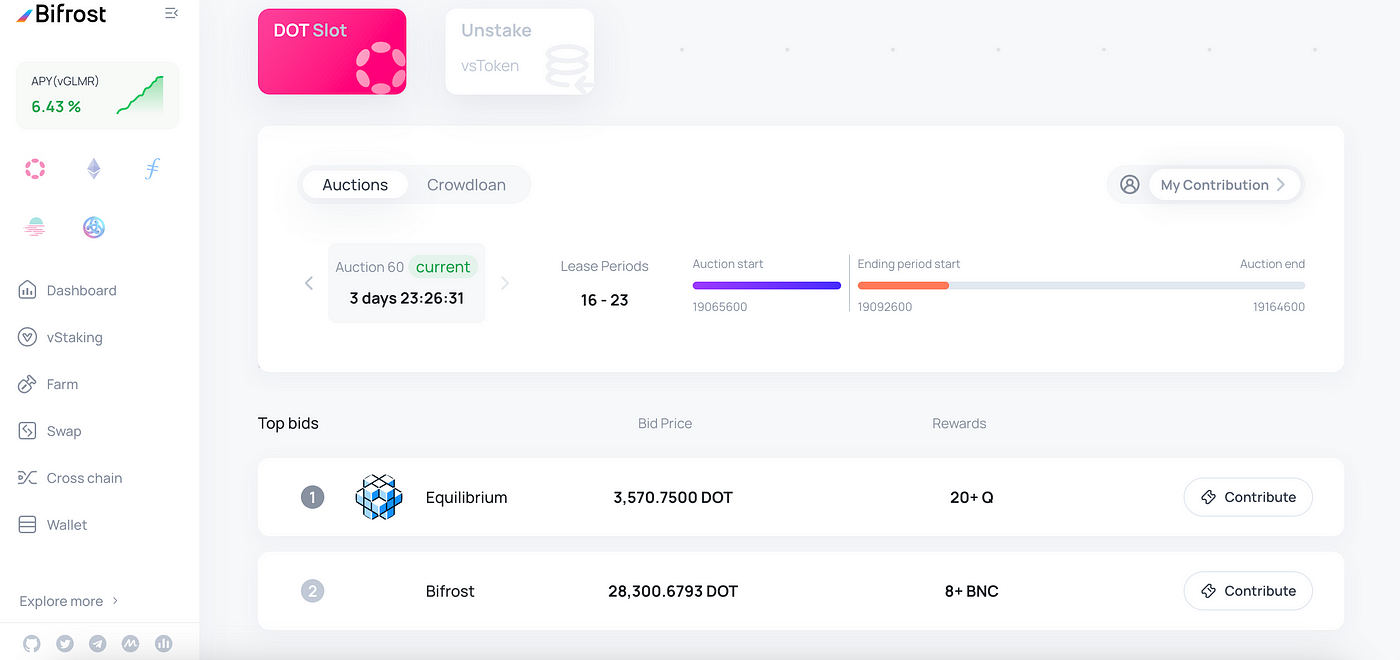This screenshot has width=1400, height=660.
Task: Click the user profile icon
Action: pyautogui.click(x=1130, y=185)
